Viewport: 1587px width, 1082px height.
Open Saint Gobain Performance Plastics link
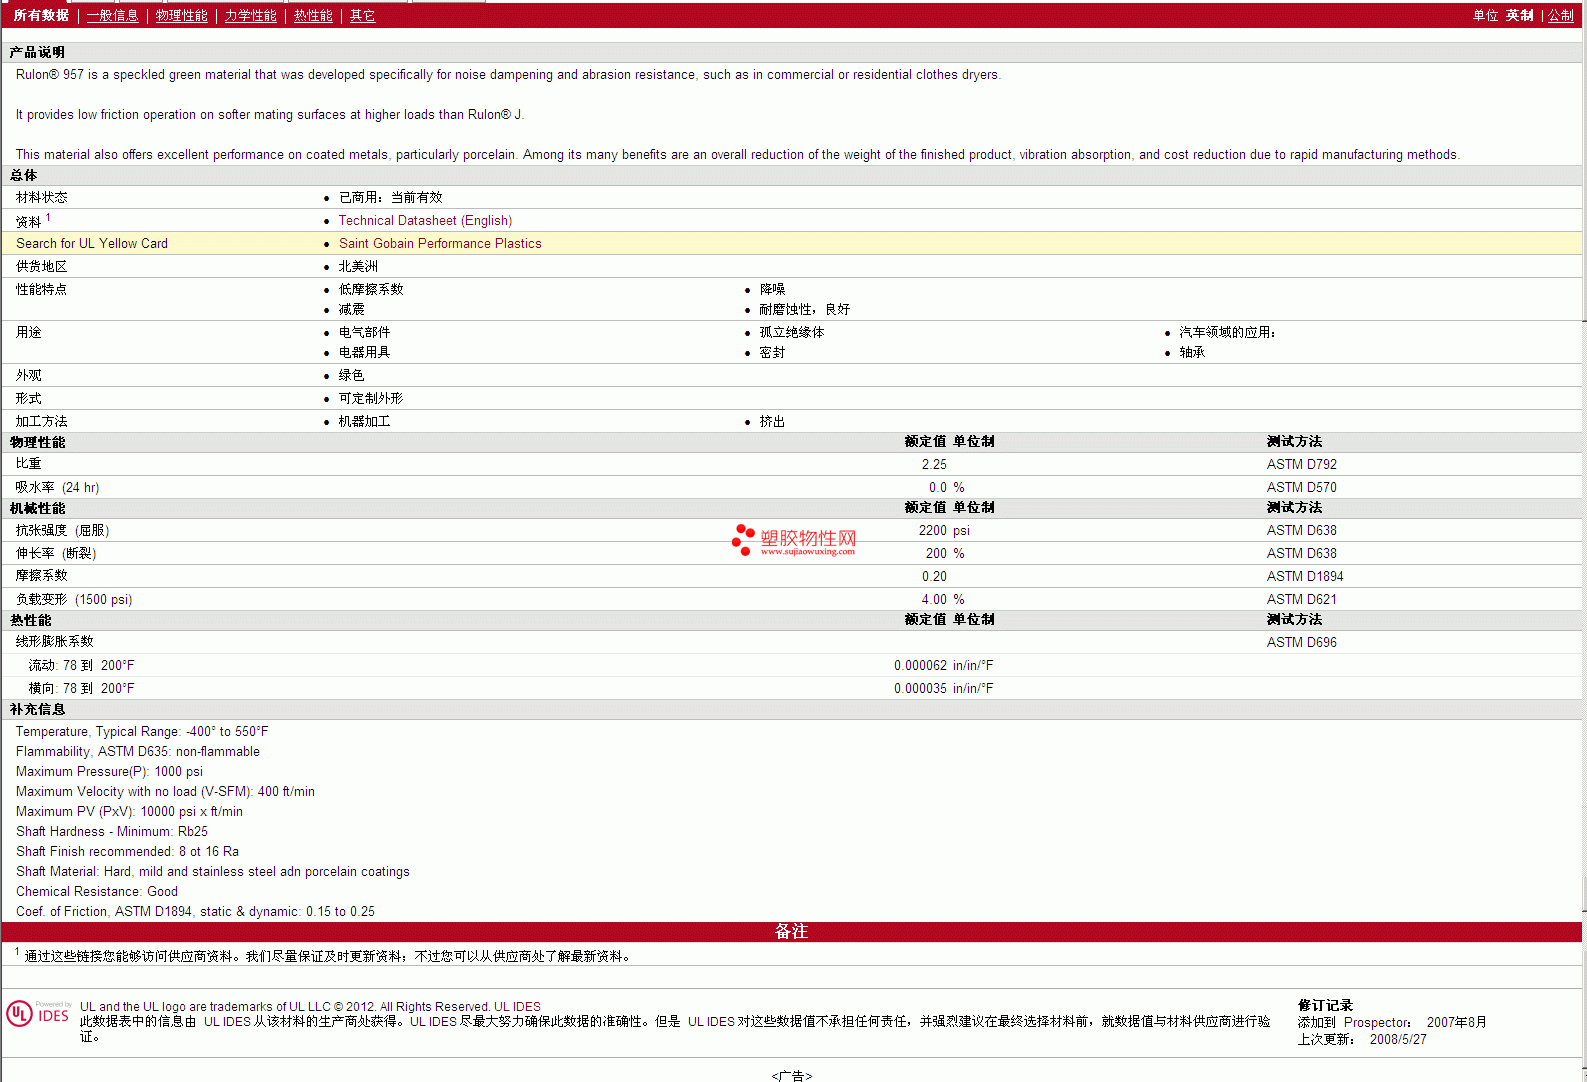click(x=440, y=244)
